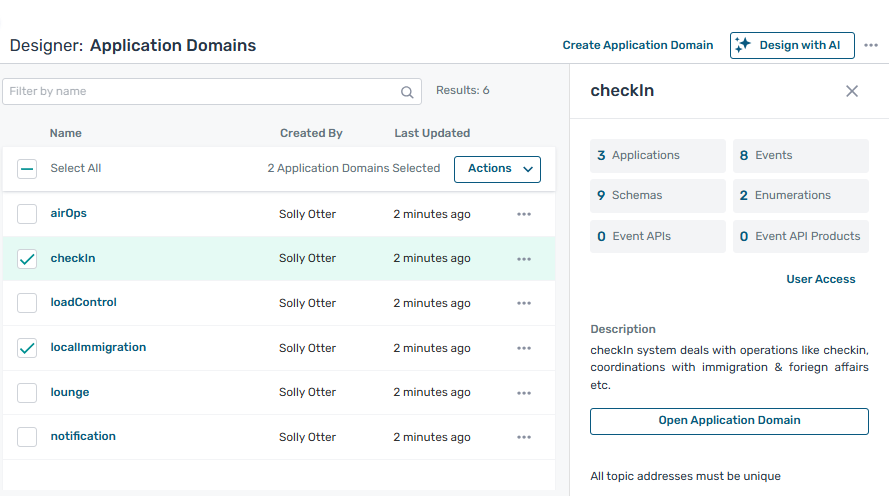Open page-level more options beside Design with AI
889x496 pixels.
pyautogui.click(x=871, y=45)
